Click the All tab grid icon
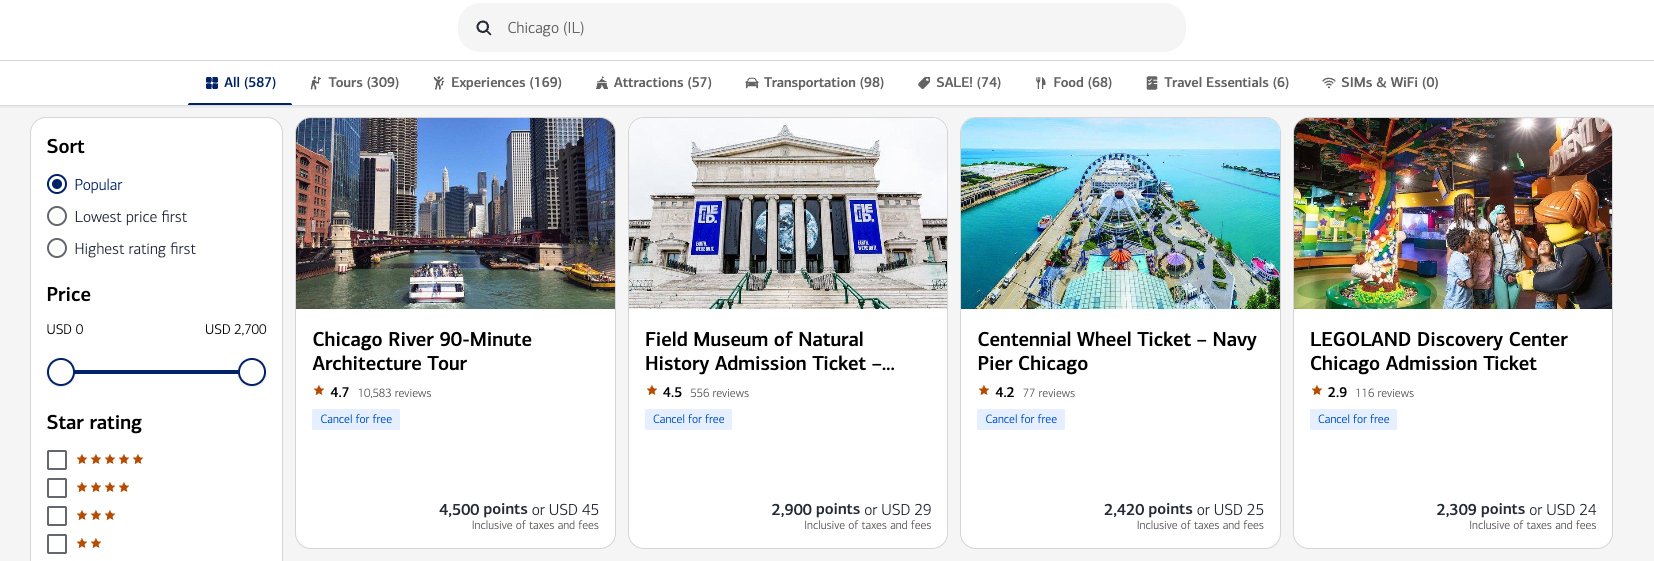Image resolution: width=1654 pixels, height=561 pixels. pos(212,83)
